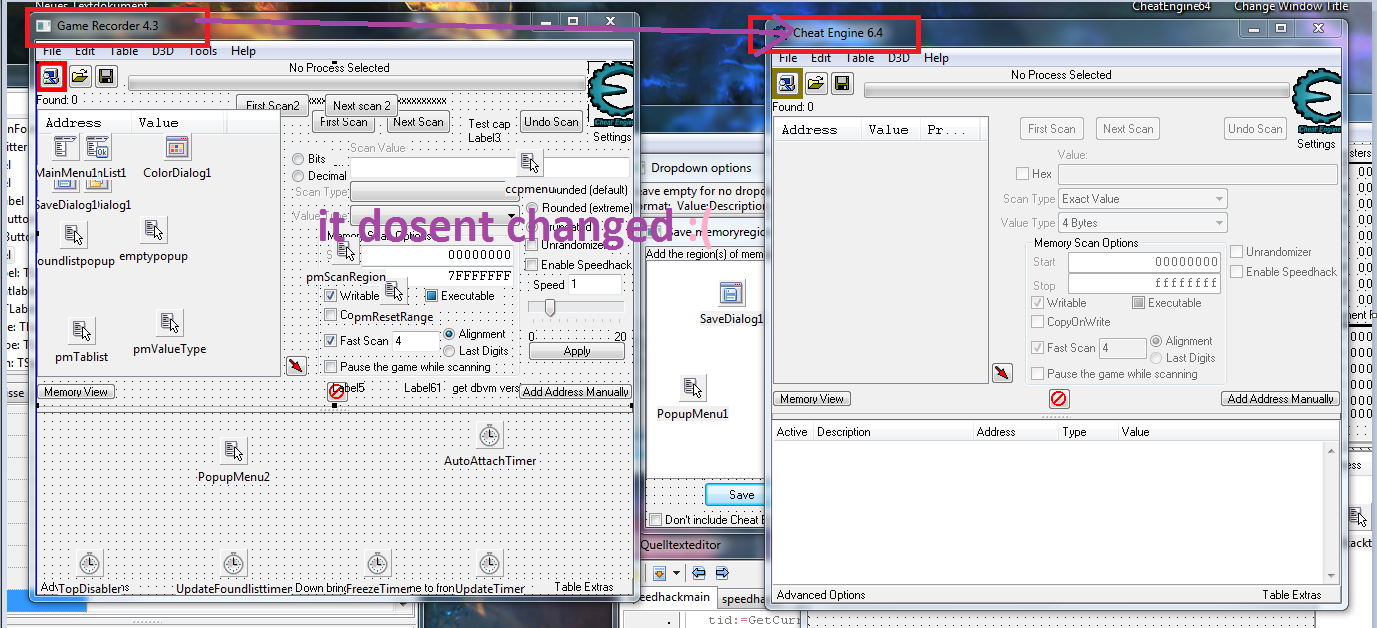Image resolution: width=1377 pixels, height=628 pixels.
Task: Select the ColorDialog1 component icon
Action: tap(178, 148)
